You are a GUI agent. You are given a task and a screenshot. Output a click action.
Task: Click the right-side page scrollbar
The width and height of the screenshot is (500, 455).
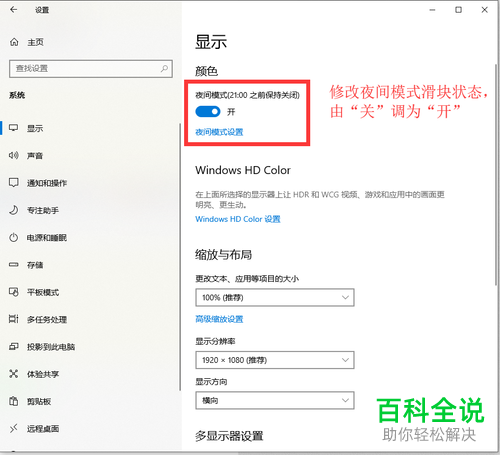point(496,174)
